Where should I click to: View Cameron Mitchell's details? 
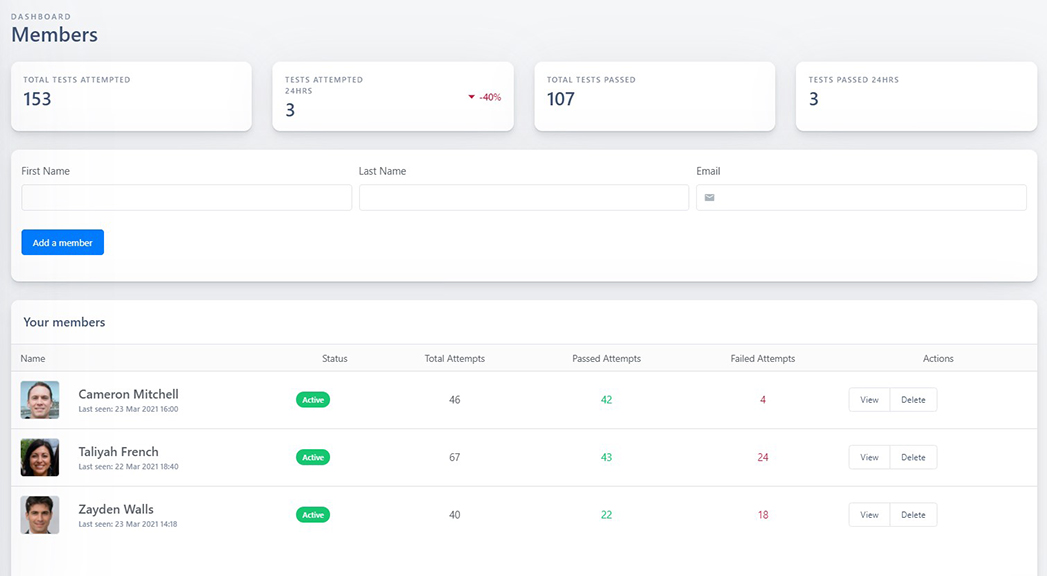point(869,400)
